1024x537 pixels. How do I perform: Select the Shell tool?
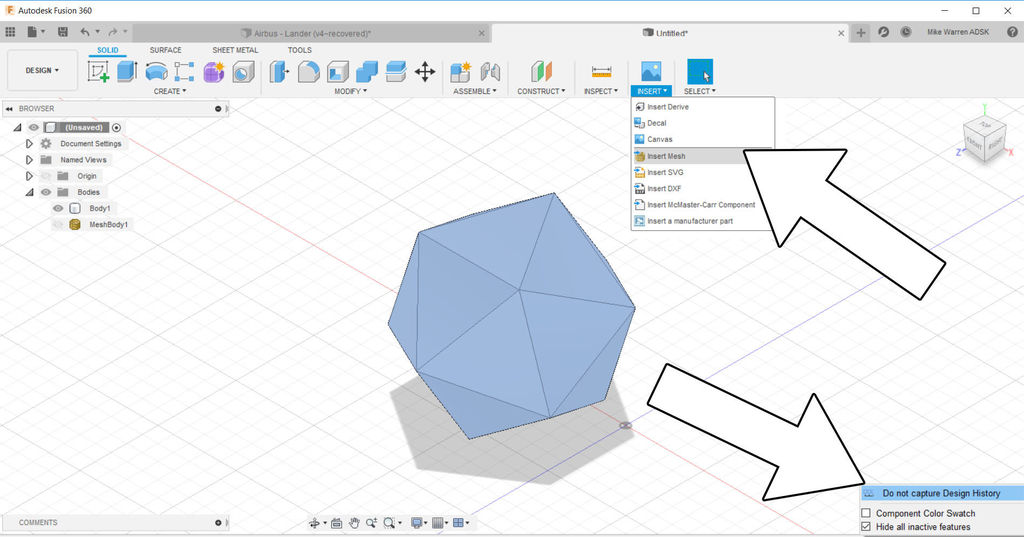(x=338, y=71)
